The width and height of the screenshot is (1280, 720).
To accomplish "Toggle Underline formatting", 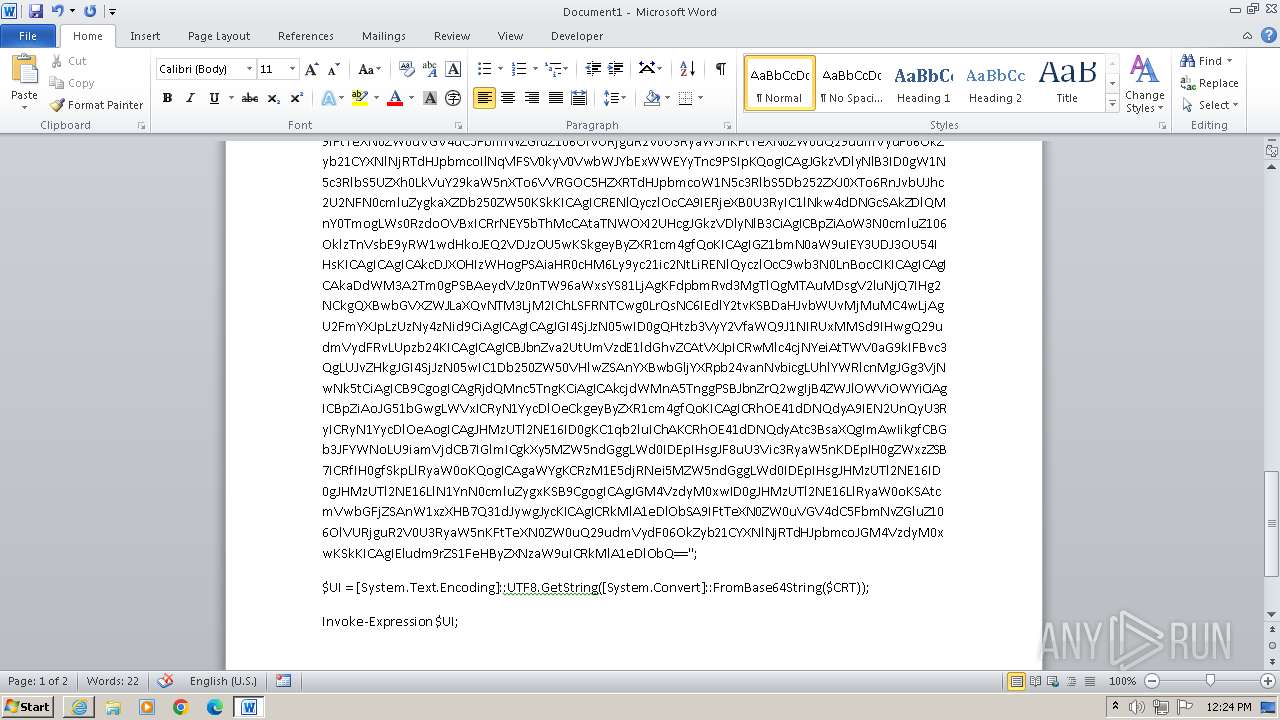I will coord(214,98).
